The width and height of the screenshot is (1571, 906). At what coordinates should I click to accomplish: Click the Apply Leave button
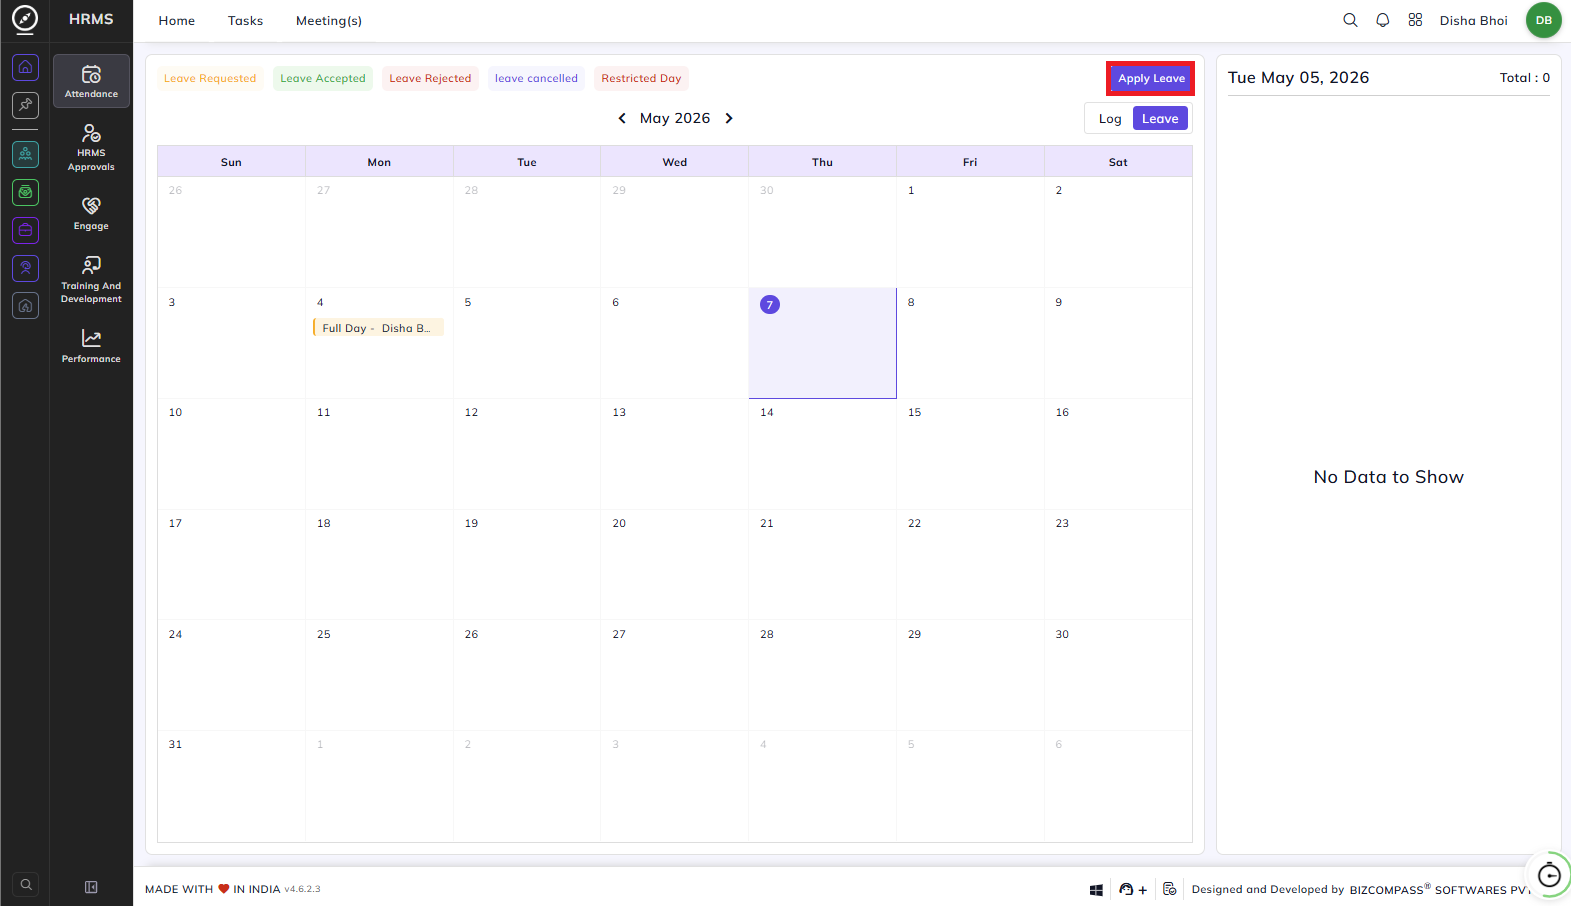tap(1151, 78)
